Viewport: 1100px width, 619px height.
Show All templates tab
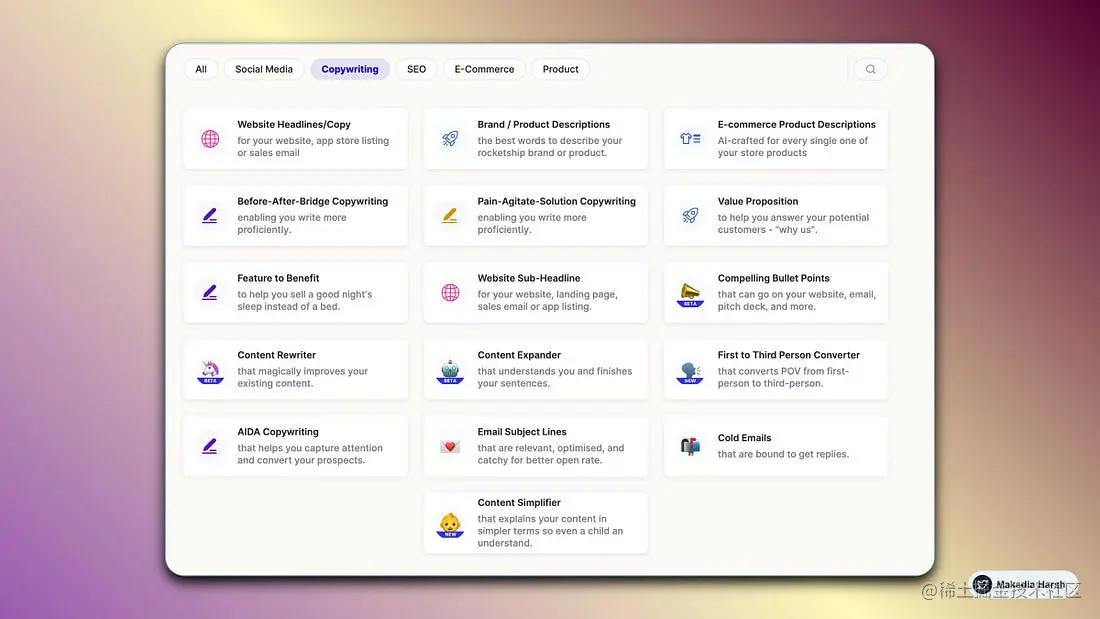[201, 69]
